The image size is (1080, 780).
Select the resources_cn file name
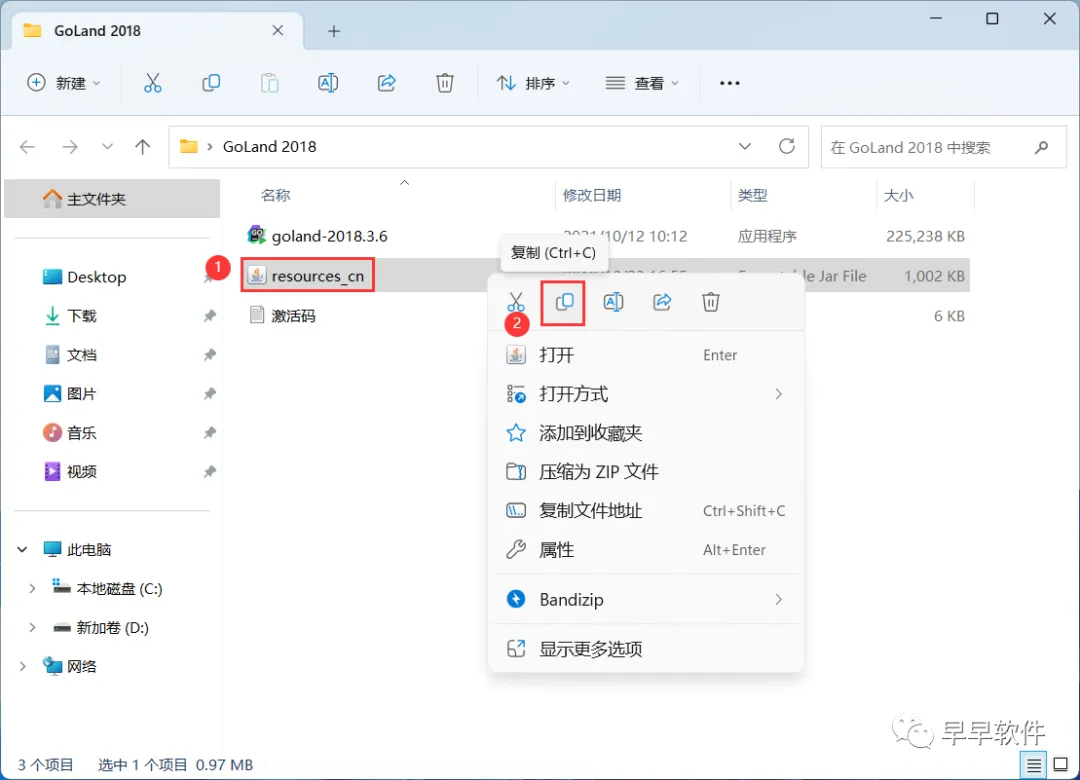tap(318, 276)
